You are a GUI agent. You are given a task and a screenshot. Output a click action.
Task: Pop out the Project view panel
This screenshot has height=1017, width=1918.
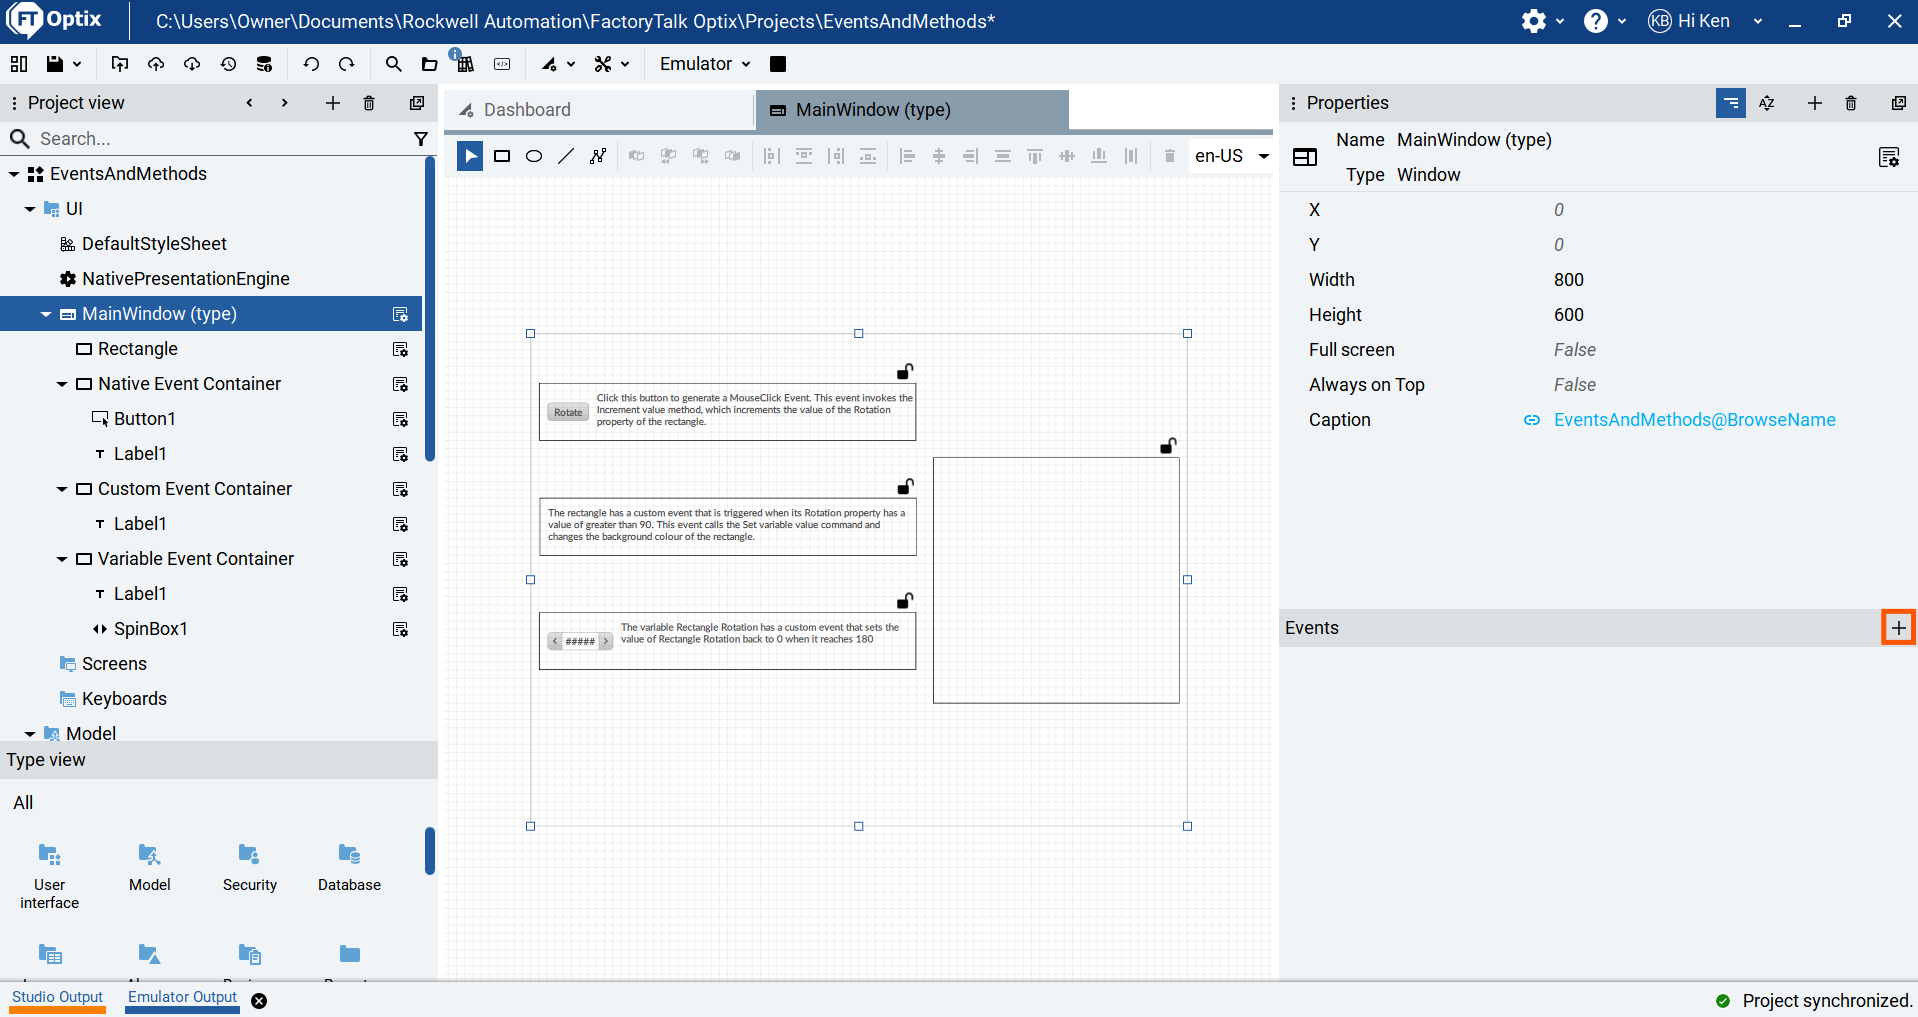(417, 103)
